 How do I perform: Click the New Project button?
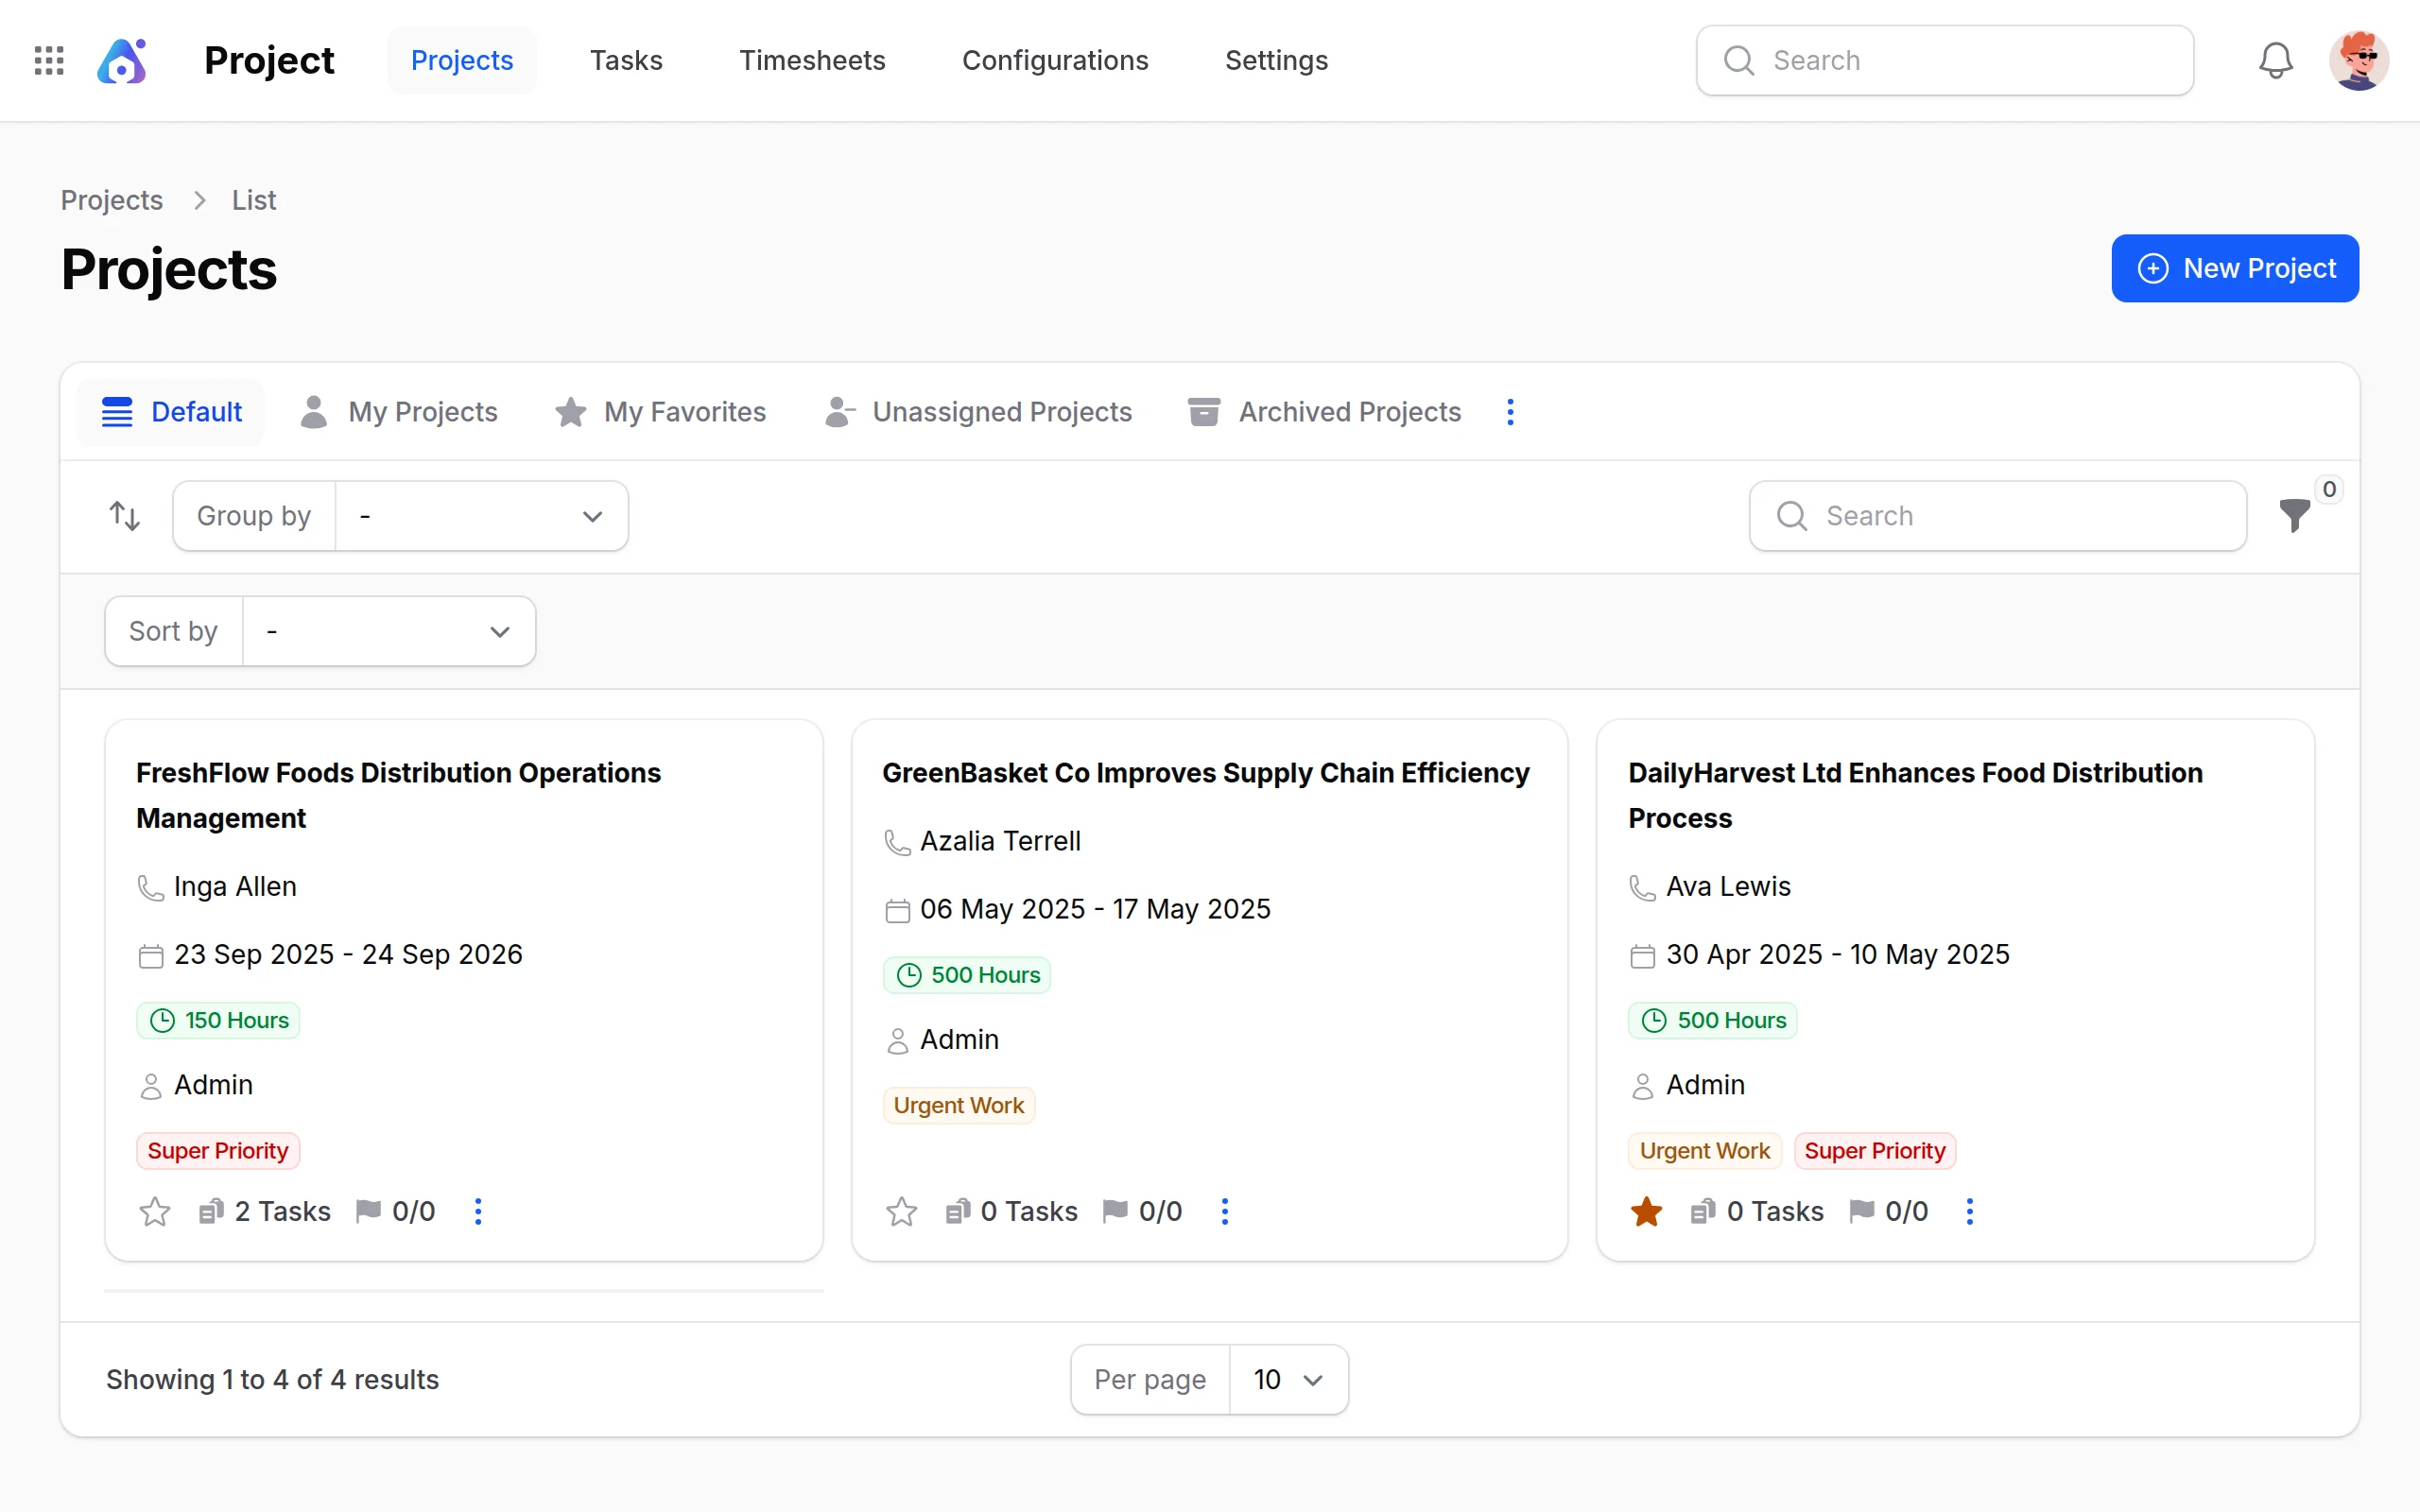coord(2235,268)
